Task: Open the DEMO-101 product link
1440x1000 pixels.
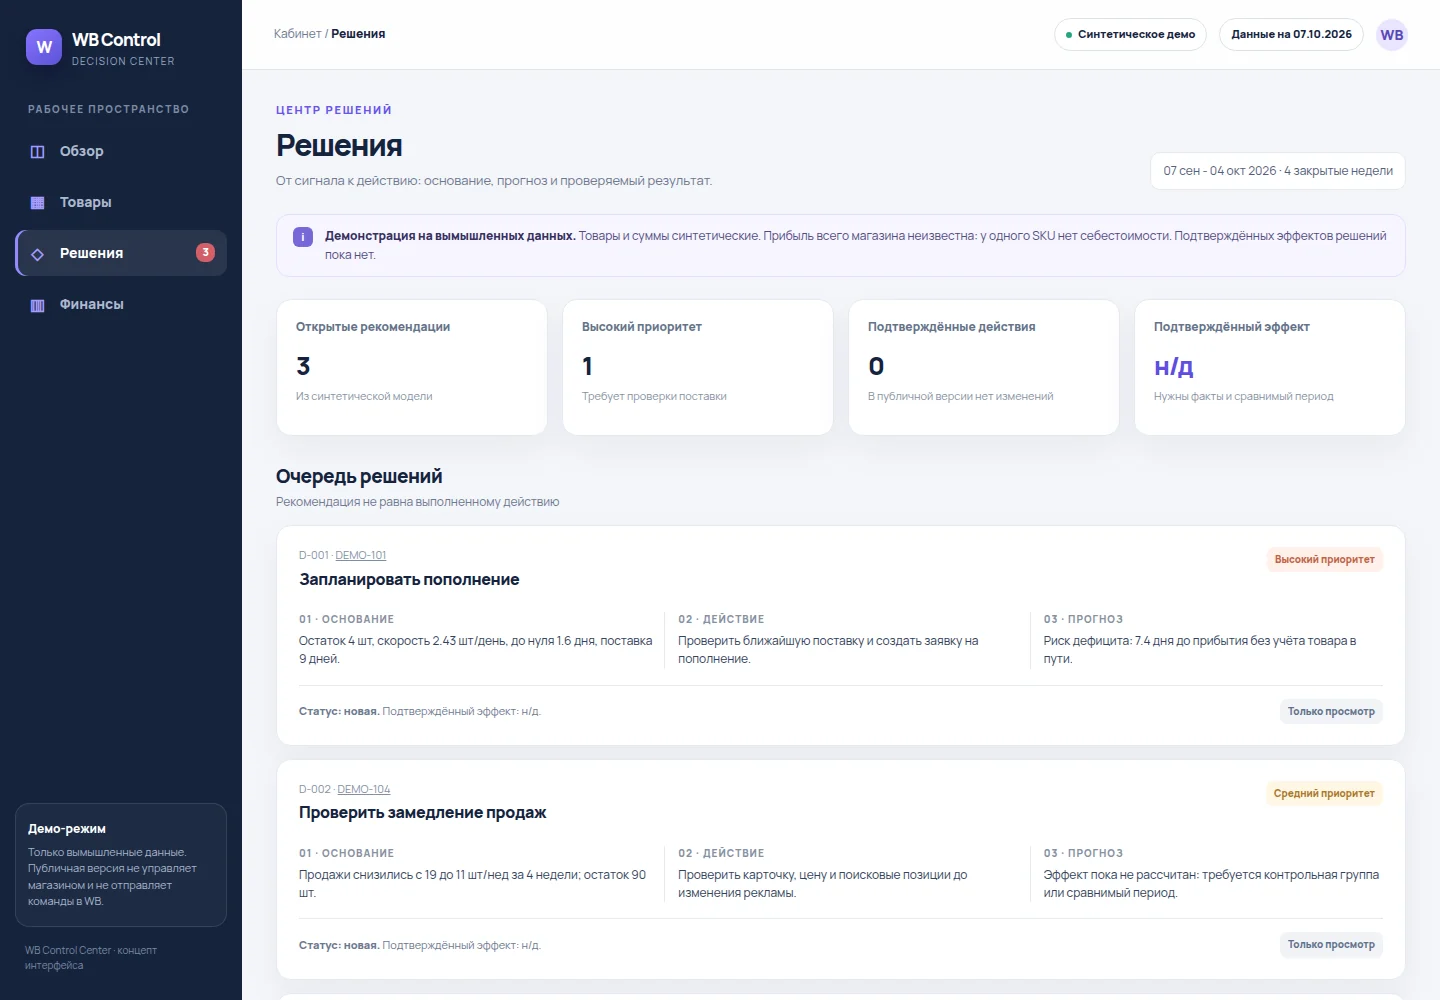Action: tap(360, 555)
